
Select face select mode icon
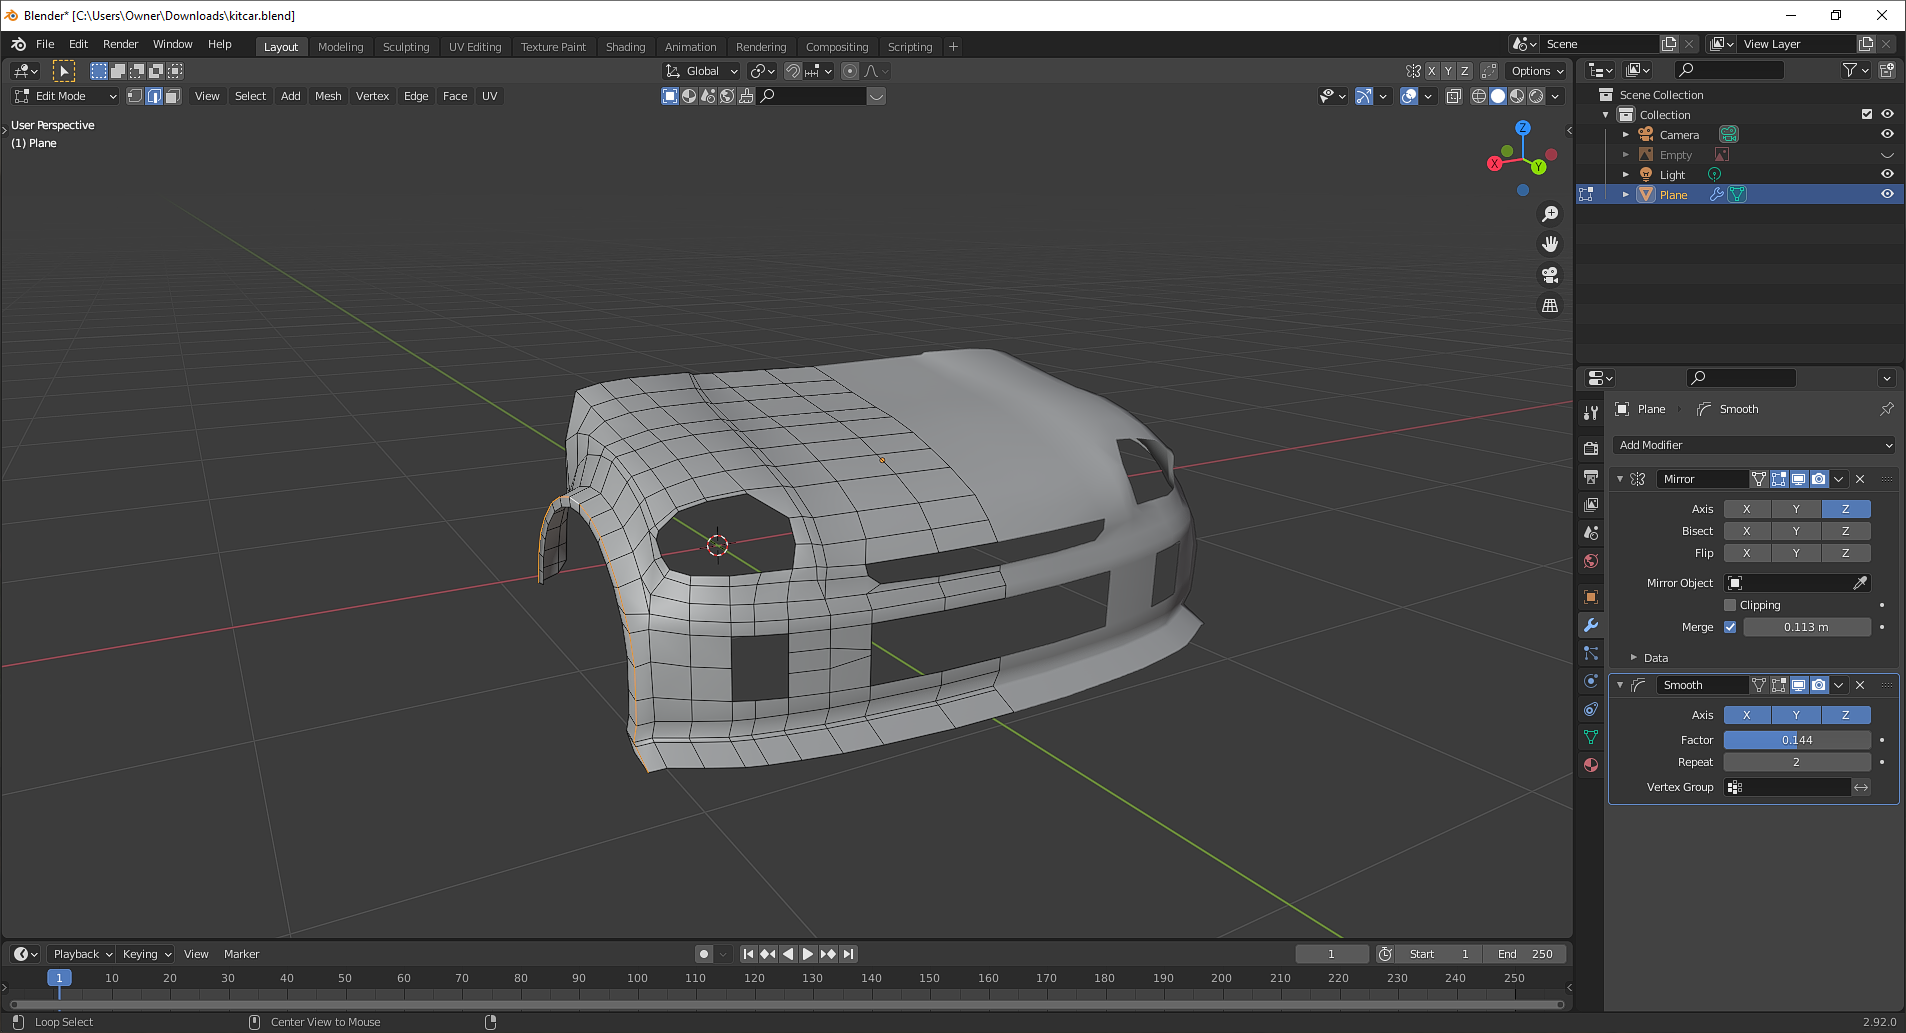click(173, 96)
